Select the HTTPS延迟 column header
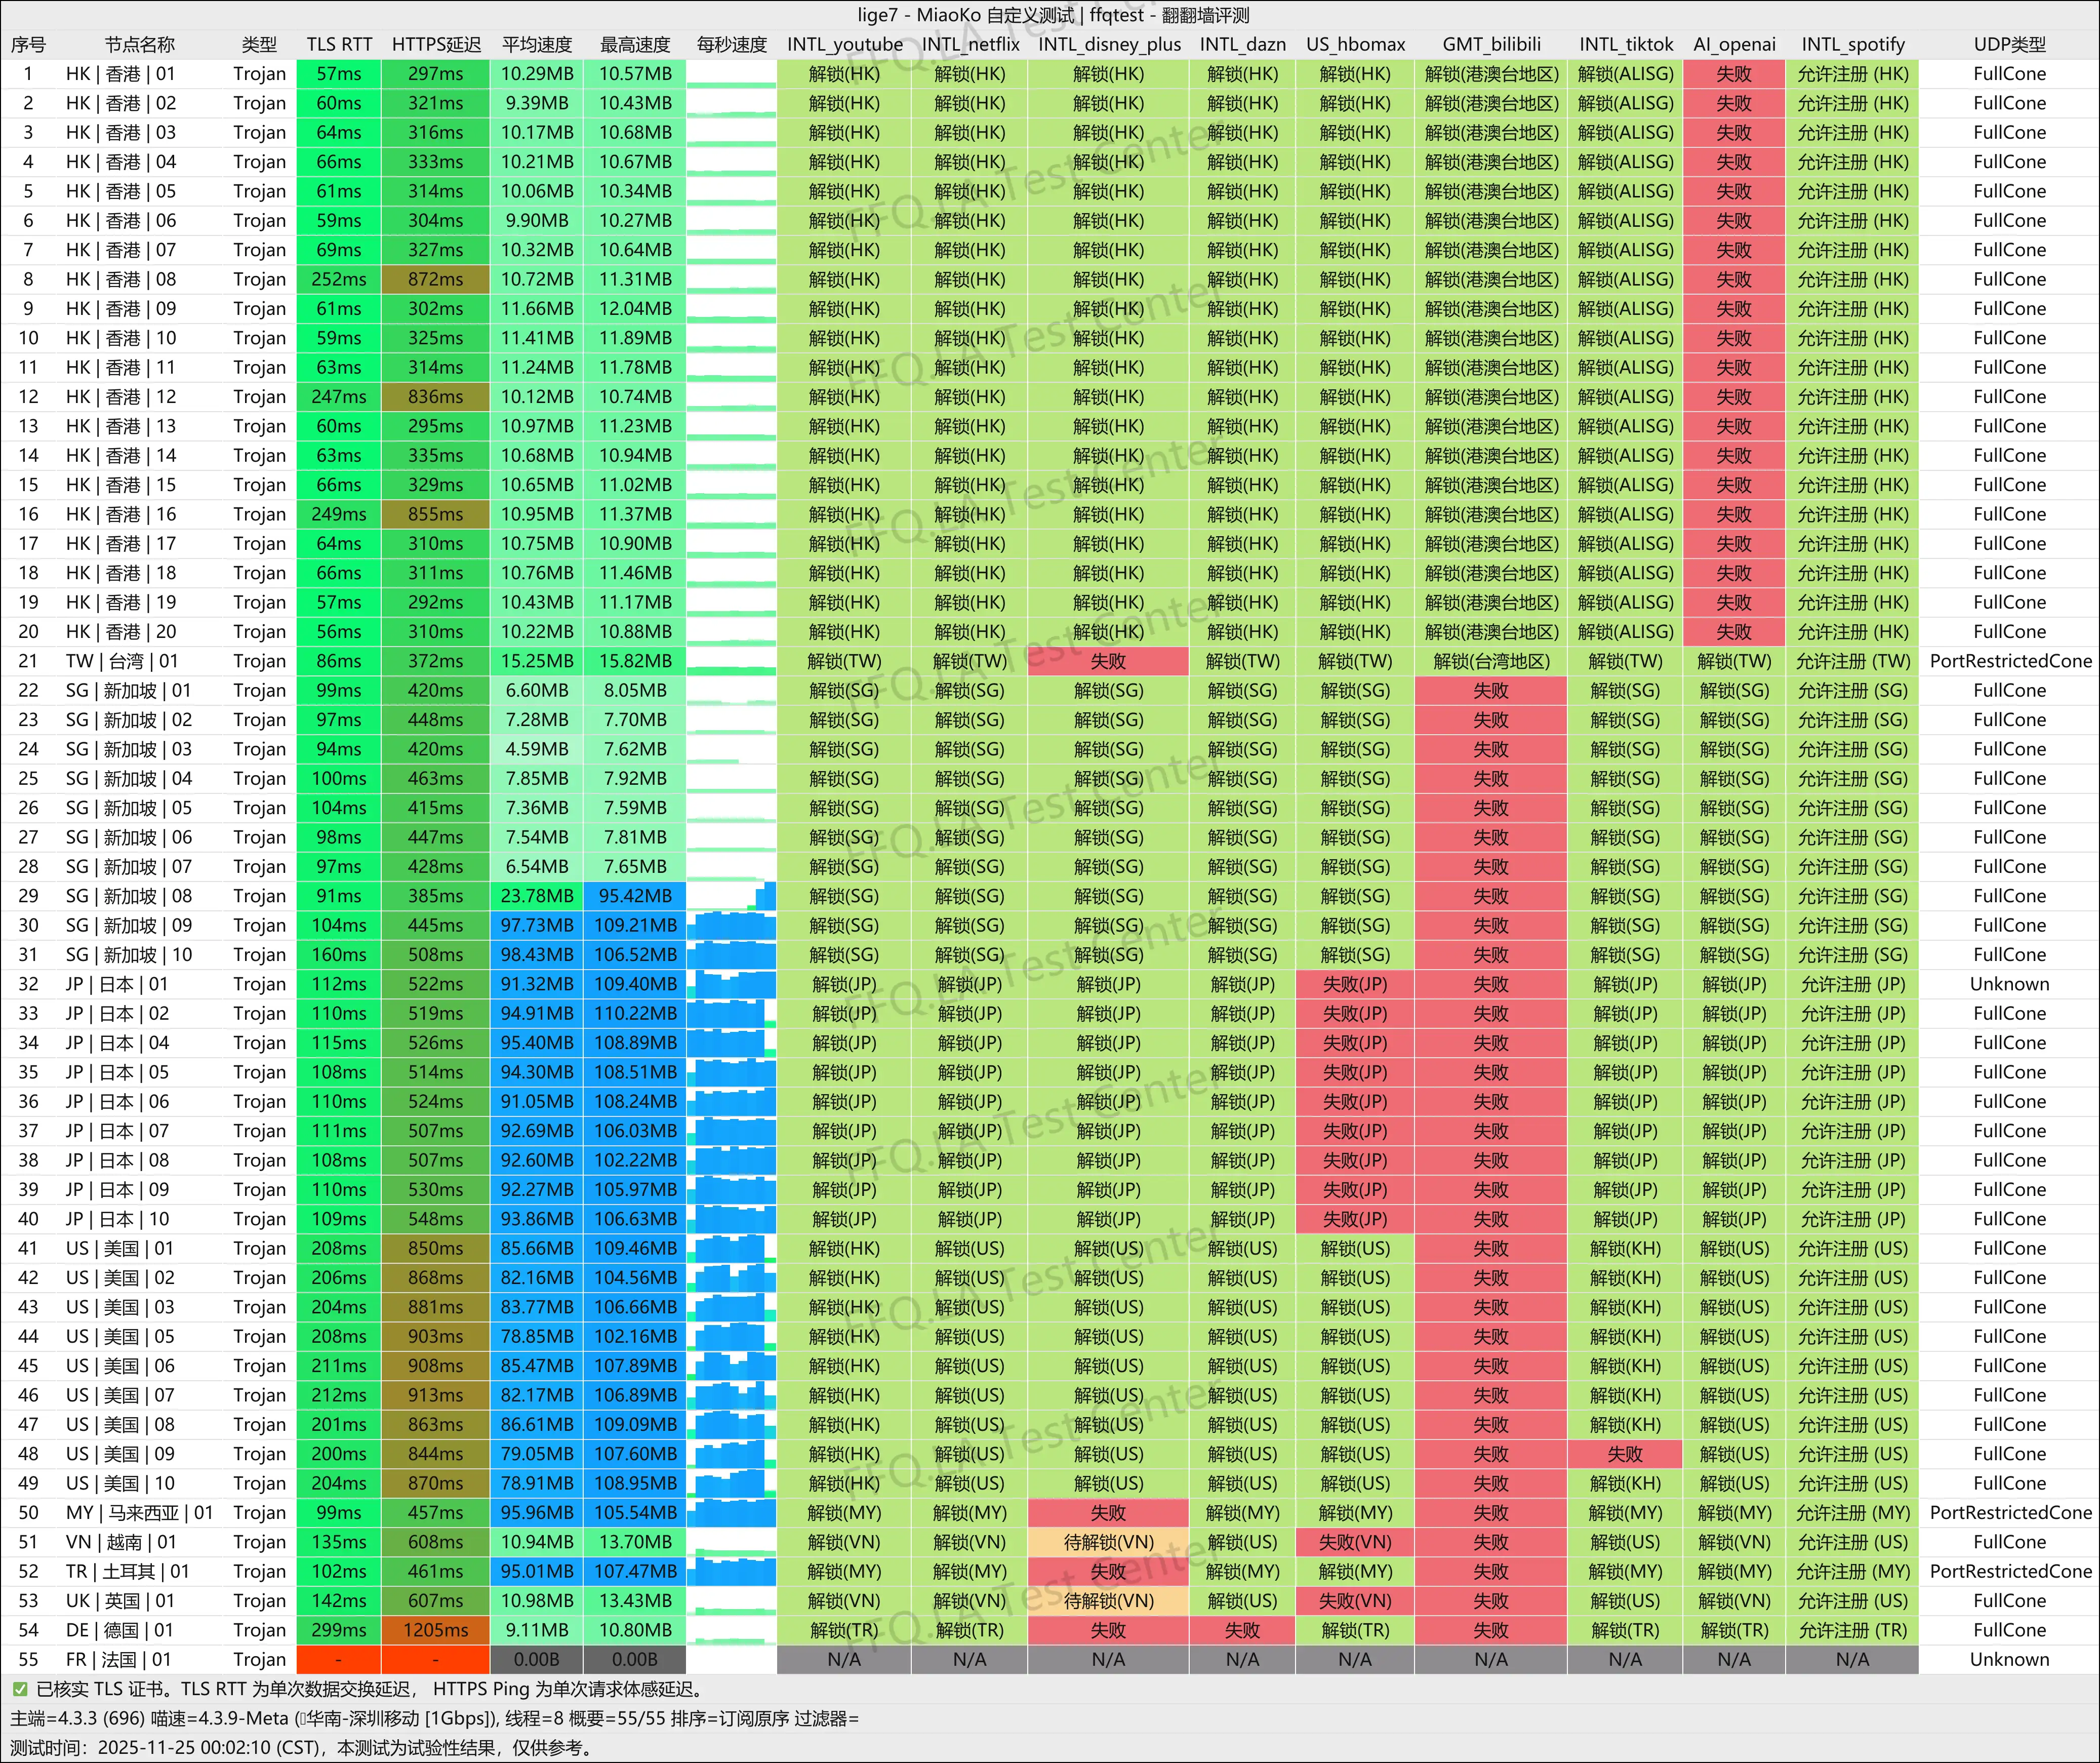Screen dimensions: 2100x1763 [436, 45]
